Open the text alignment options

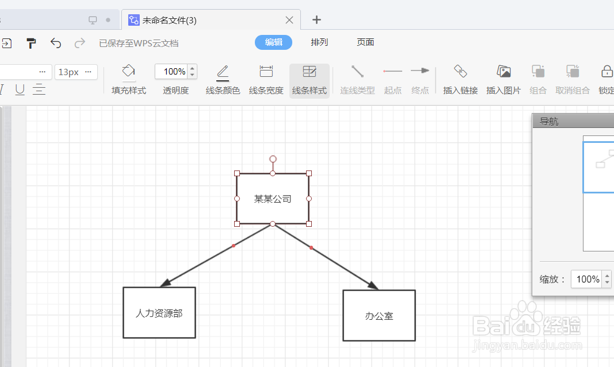click(x=39, y=90)
